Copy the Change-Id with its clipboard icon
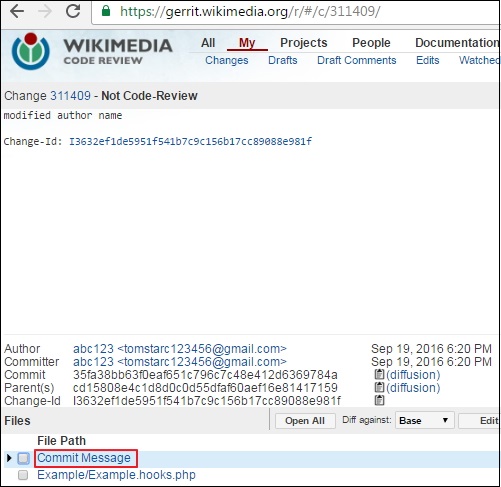Viewport: 501px width, 487px height. [379, 400]
